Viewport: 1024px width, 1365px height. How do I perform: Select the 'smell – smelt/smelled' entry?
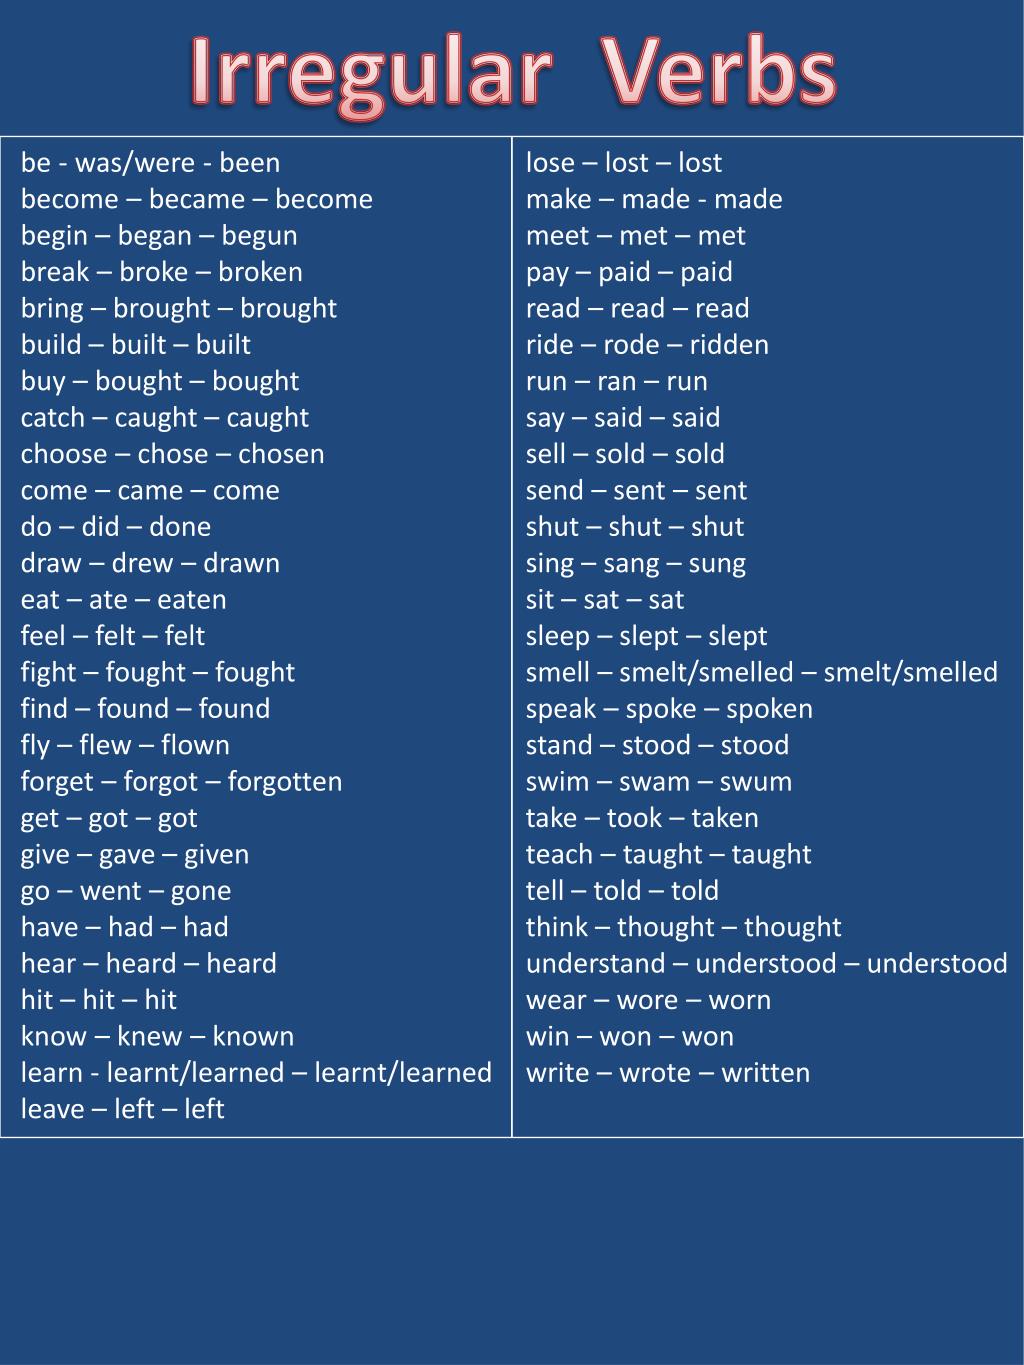click(x=762, y=672)
